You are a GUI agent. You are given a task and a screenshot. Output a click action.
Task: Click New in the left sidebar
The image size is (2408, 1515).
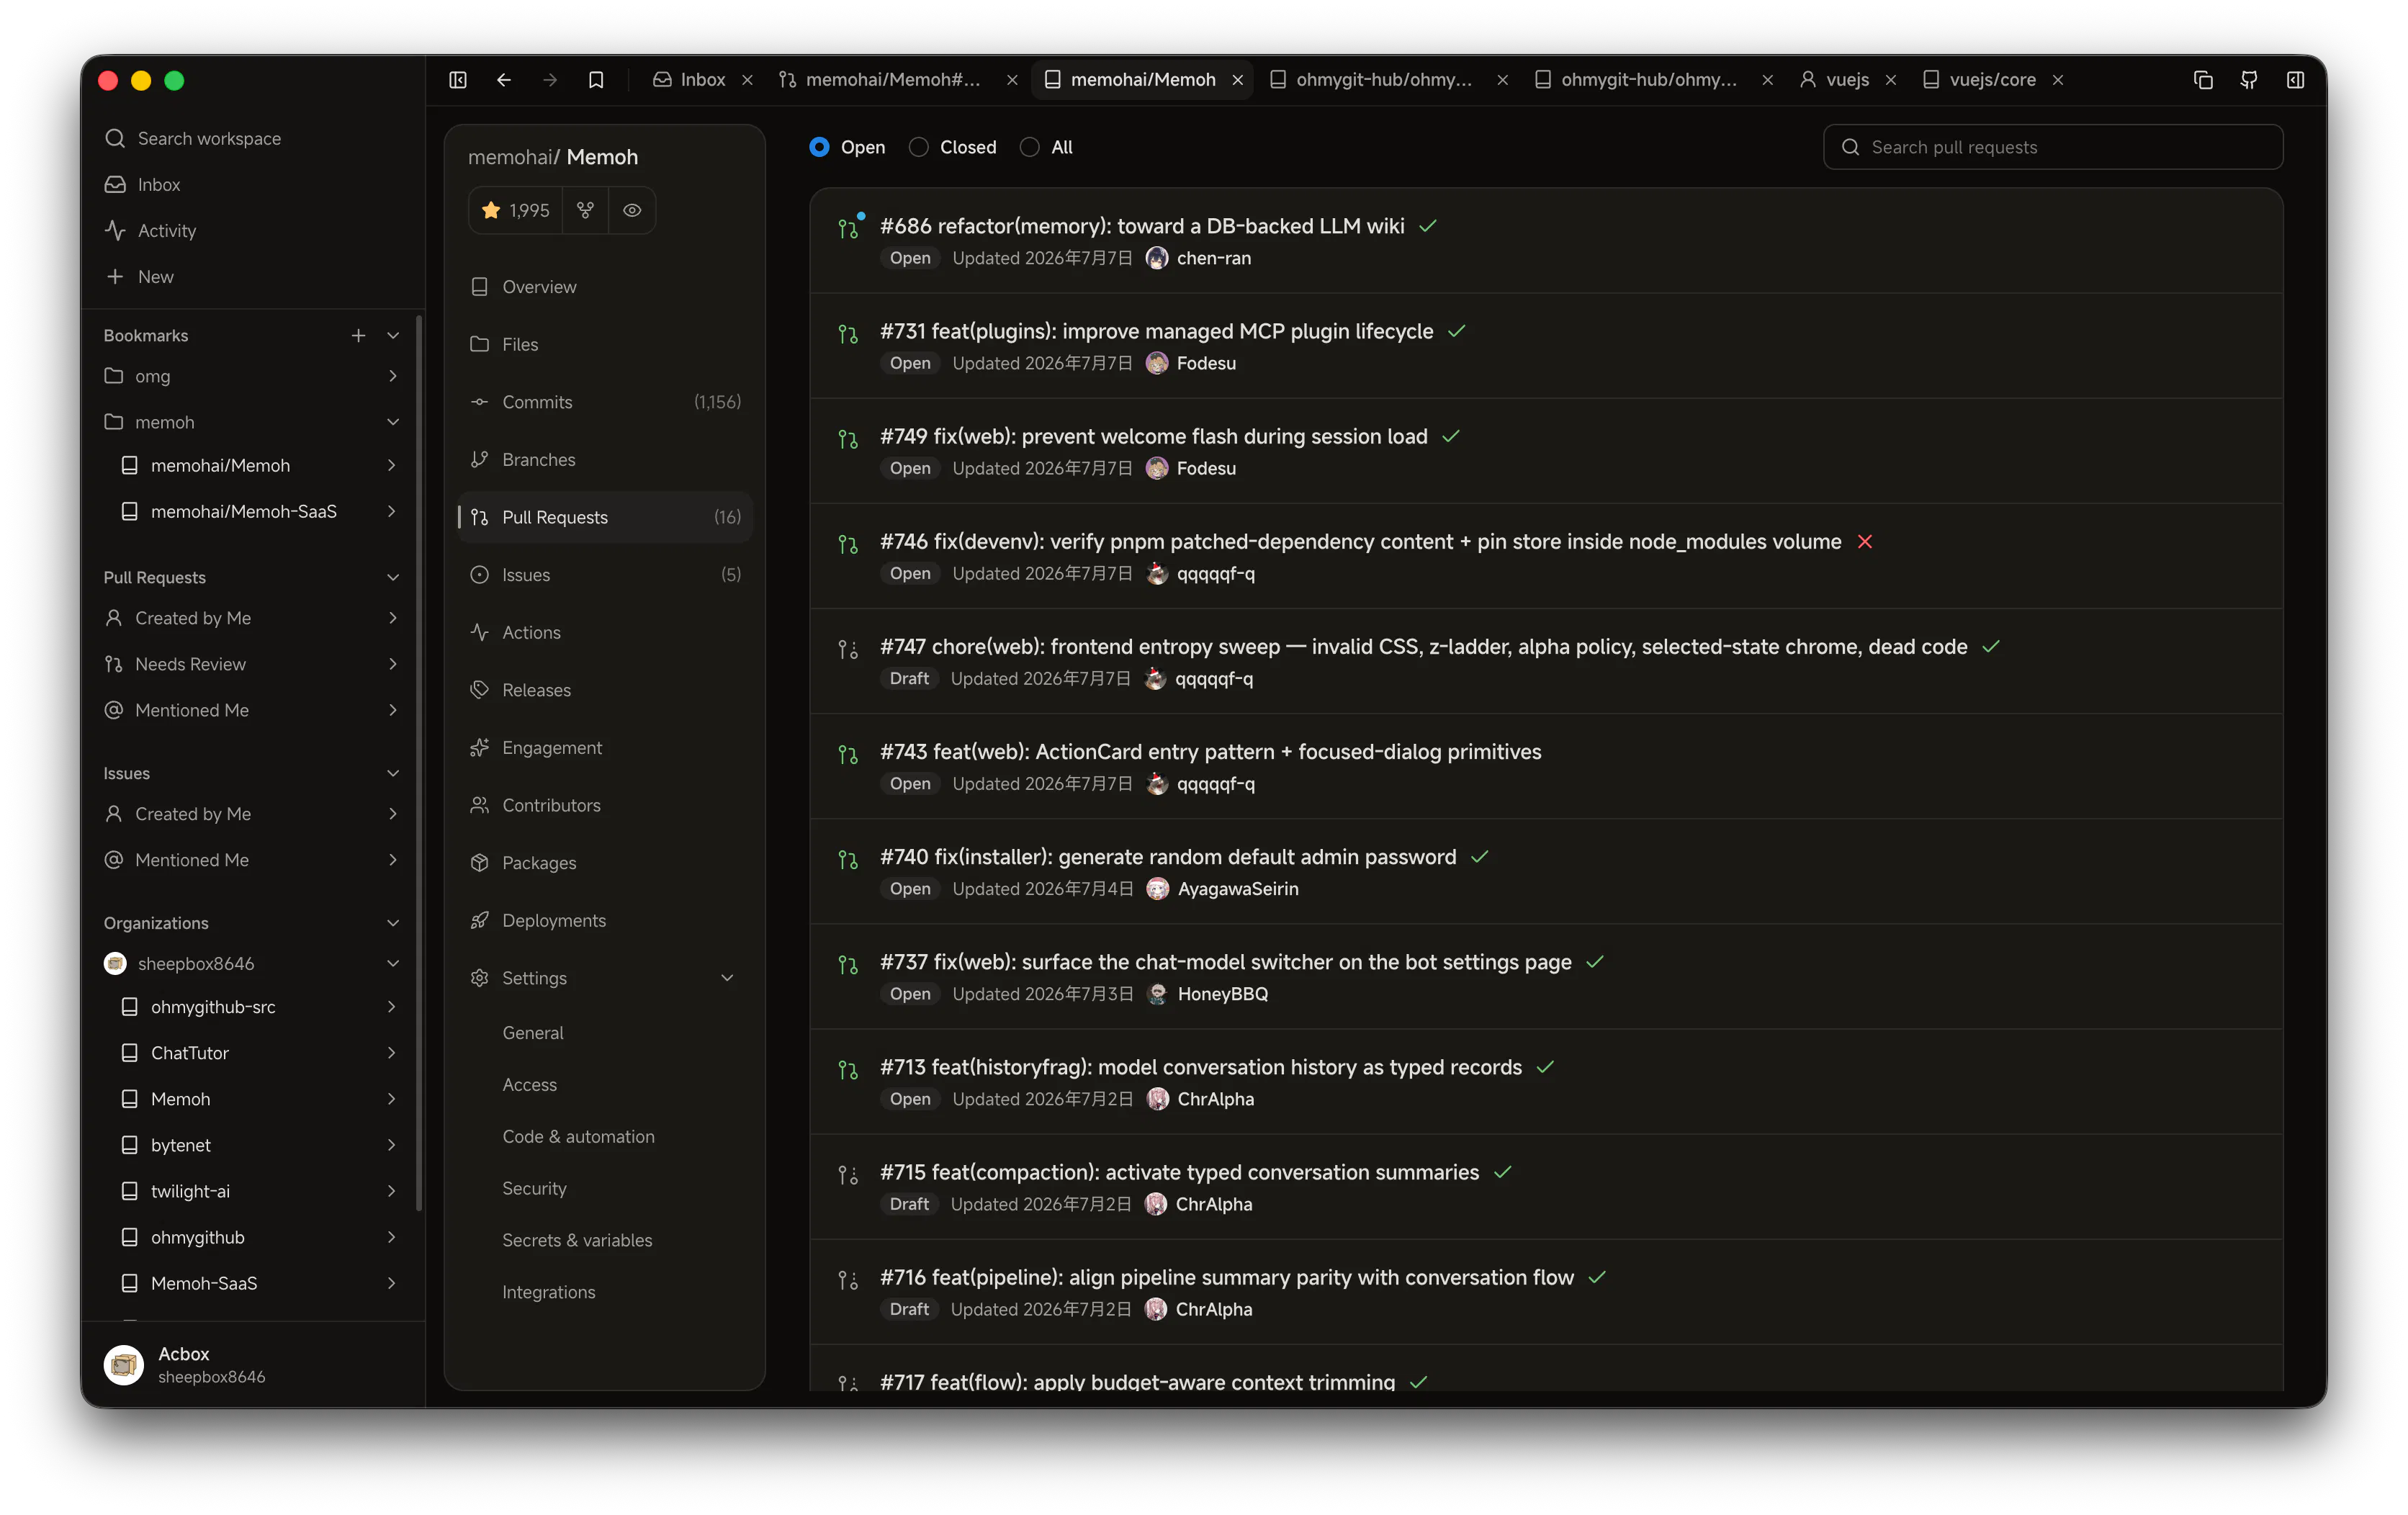click(254, 276)
